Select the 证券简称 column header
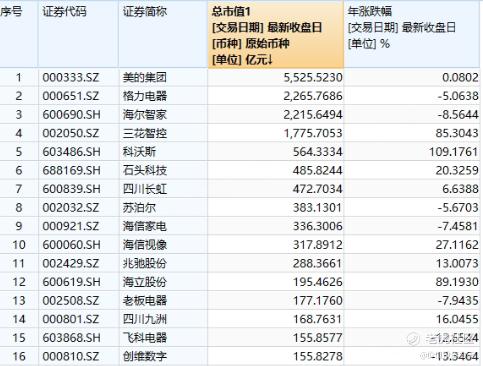Screen dimensions: 483x366 [163, 34]
